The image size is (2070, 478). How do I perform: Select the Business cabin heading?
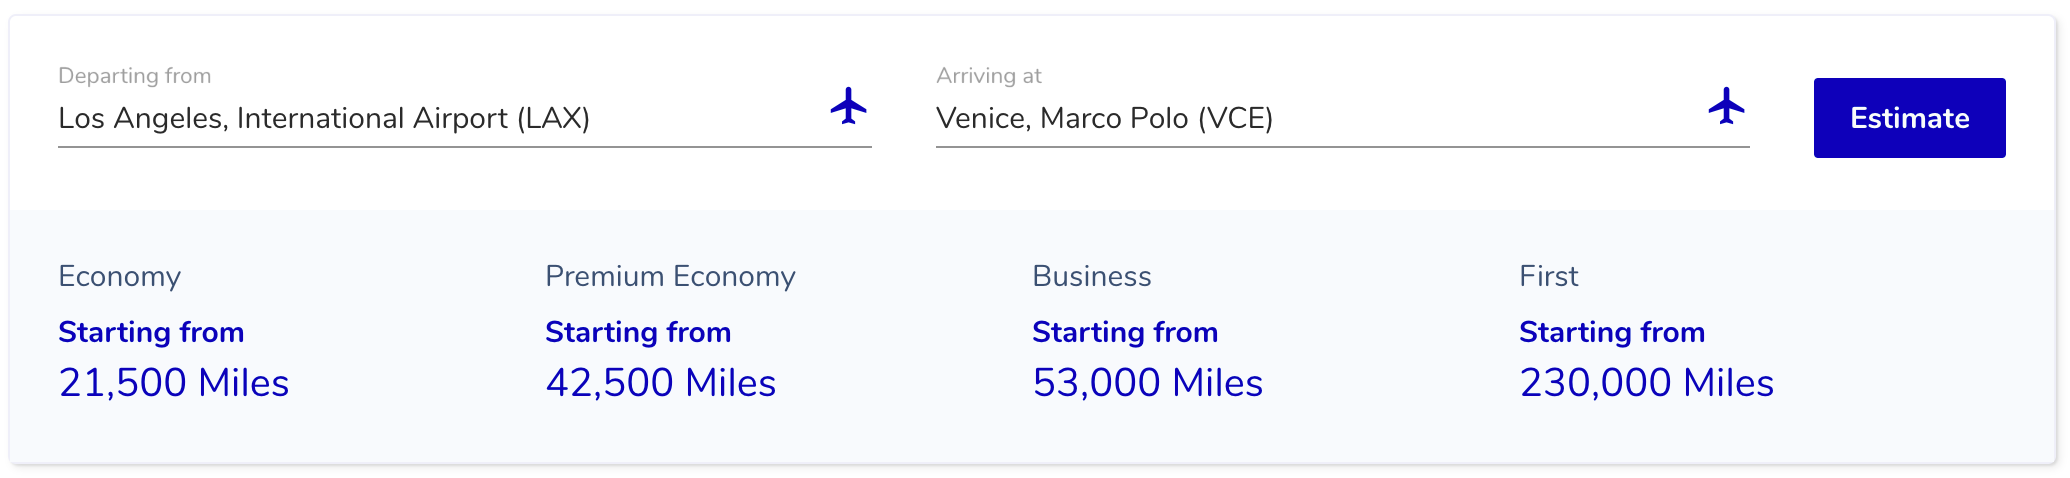(1091, 277)
